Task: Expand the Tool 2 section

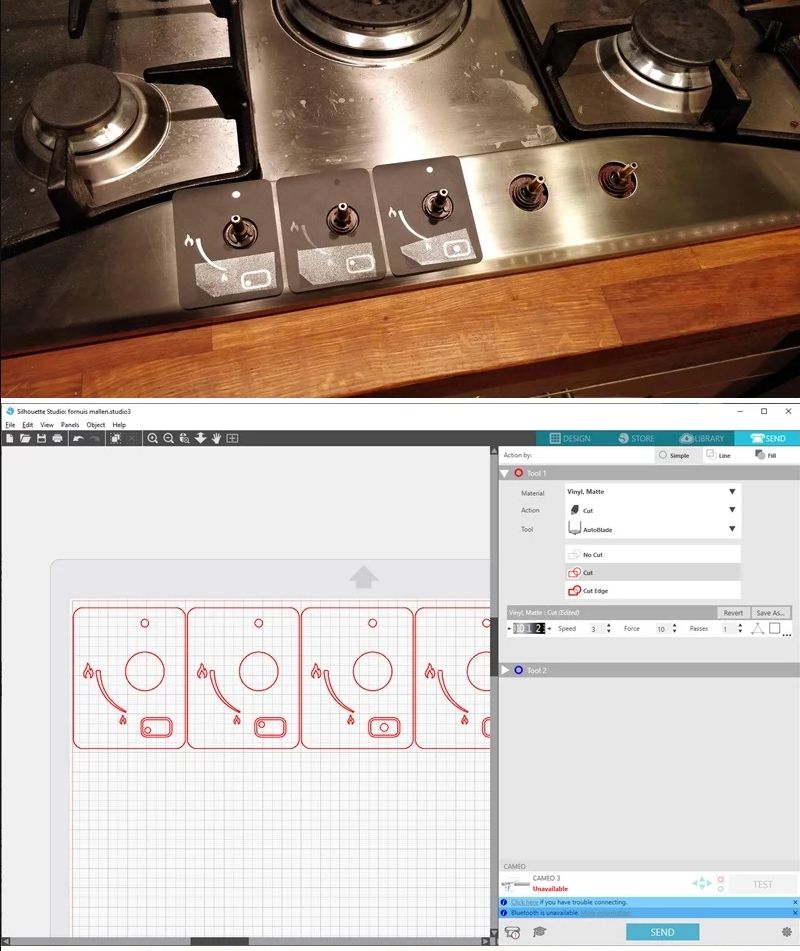Action: 505,670
